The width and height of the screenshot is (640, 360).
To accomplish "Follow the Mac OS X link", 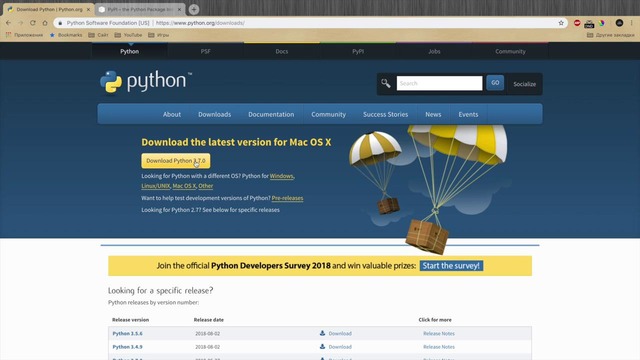I will pos(184,186).
